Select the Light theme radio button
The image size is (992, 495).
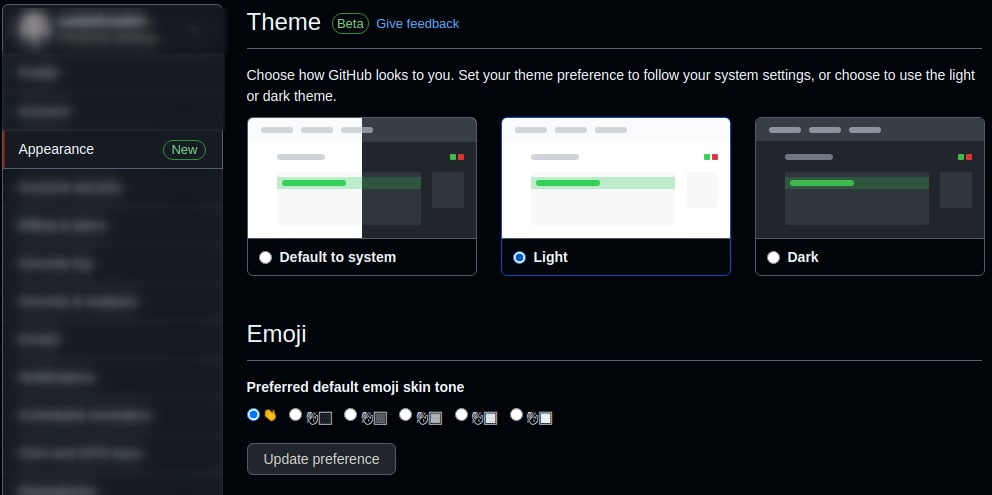[519, 258]
